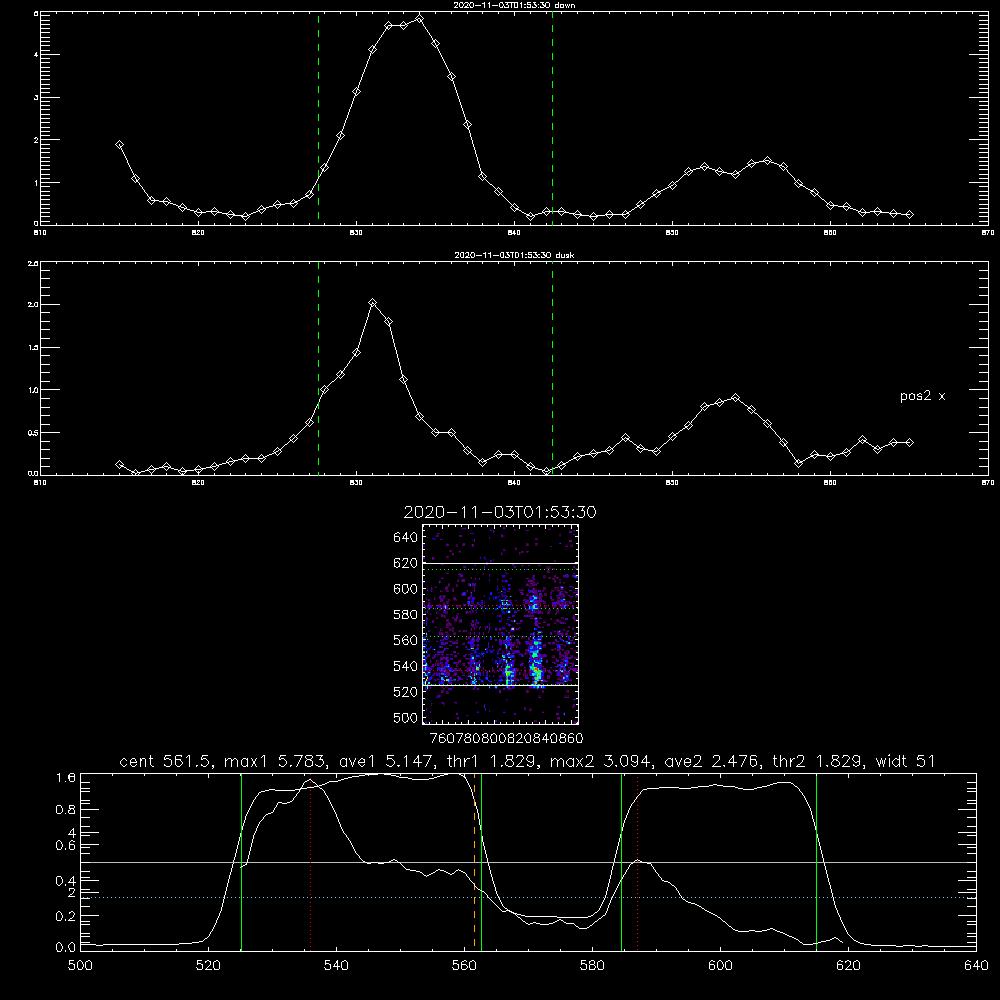Select the 'ave1 5.147' header value
The width and height of the screenshot is (1000, 1000).
coord(389,761)
